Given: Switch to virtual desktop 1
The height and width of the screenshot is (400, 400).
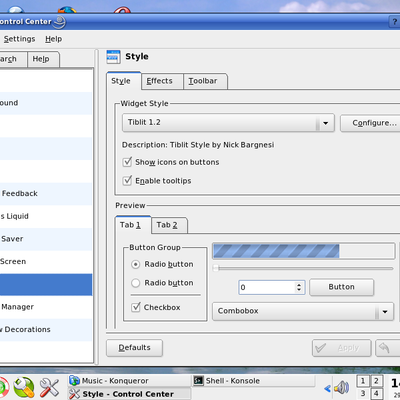Looking at the screenshot, I should click(363, 381).
